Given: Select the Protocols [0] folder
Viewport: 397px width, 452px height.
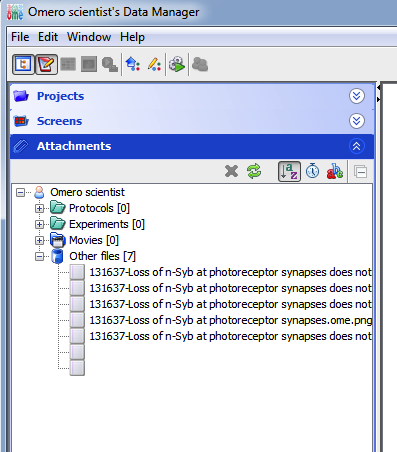Looking at the screenshot, I should click(x=99, y=208).
